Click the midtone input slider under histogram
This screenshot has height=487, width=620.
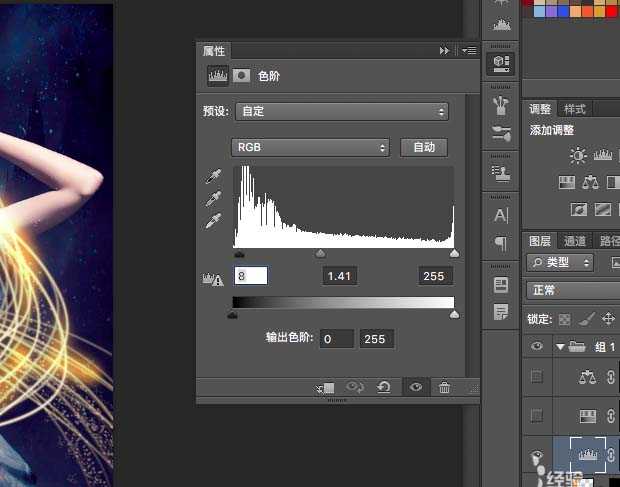pyautogui.click(x=320, y=254)
